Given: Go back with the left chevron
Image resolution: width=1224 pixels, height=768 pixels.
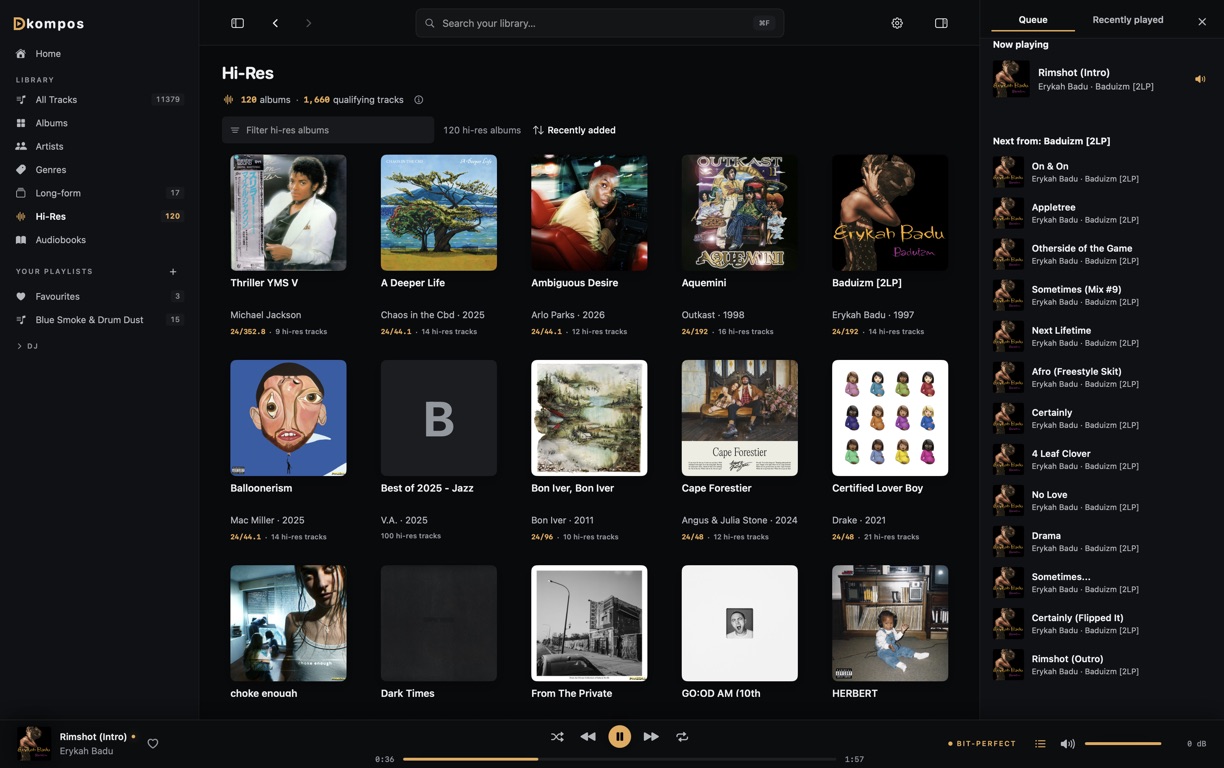Looking at the screenshot, I should tap(275, 23).
